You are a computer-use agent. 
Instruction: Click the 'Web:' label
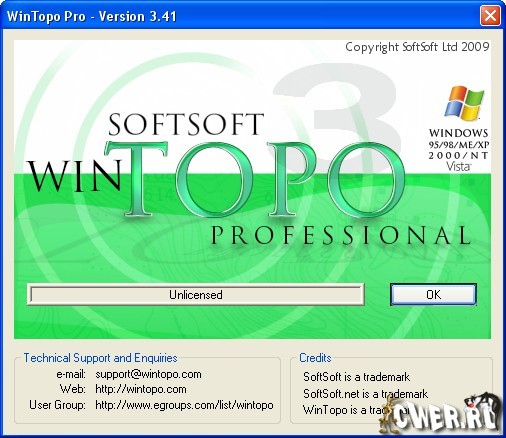73,389
